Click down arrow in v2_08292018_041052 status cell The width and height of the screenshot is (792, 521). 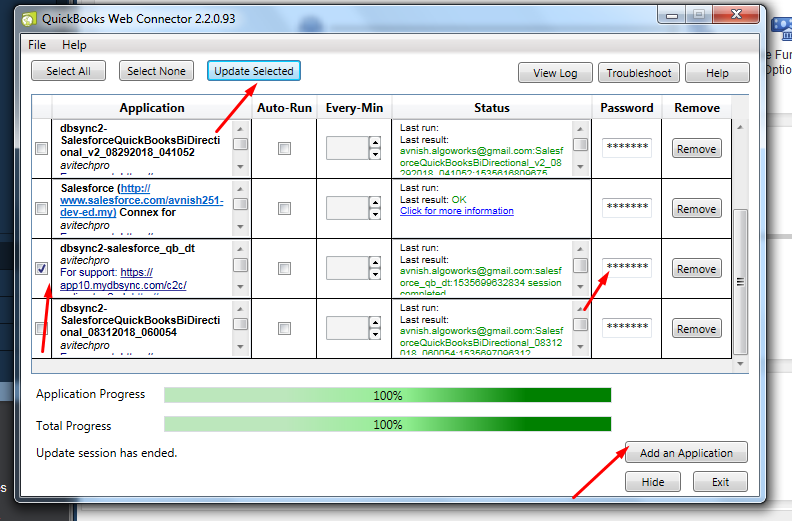pyautogui.click(x=580, y=167)
